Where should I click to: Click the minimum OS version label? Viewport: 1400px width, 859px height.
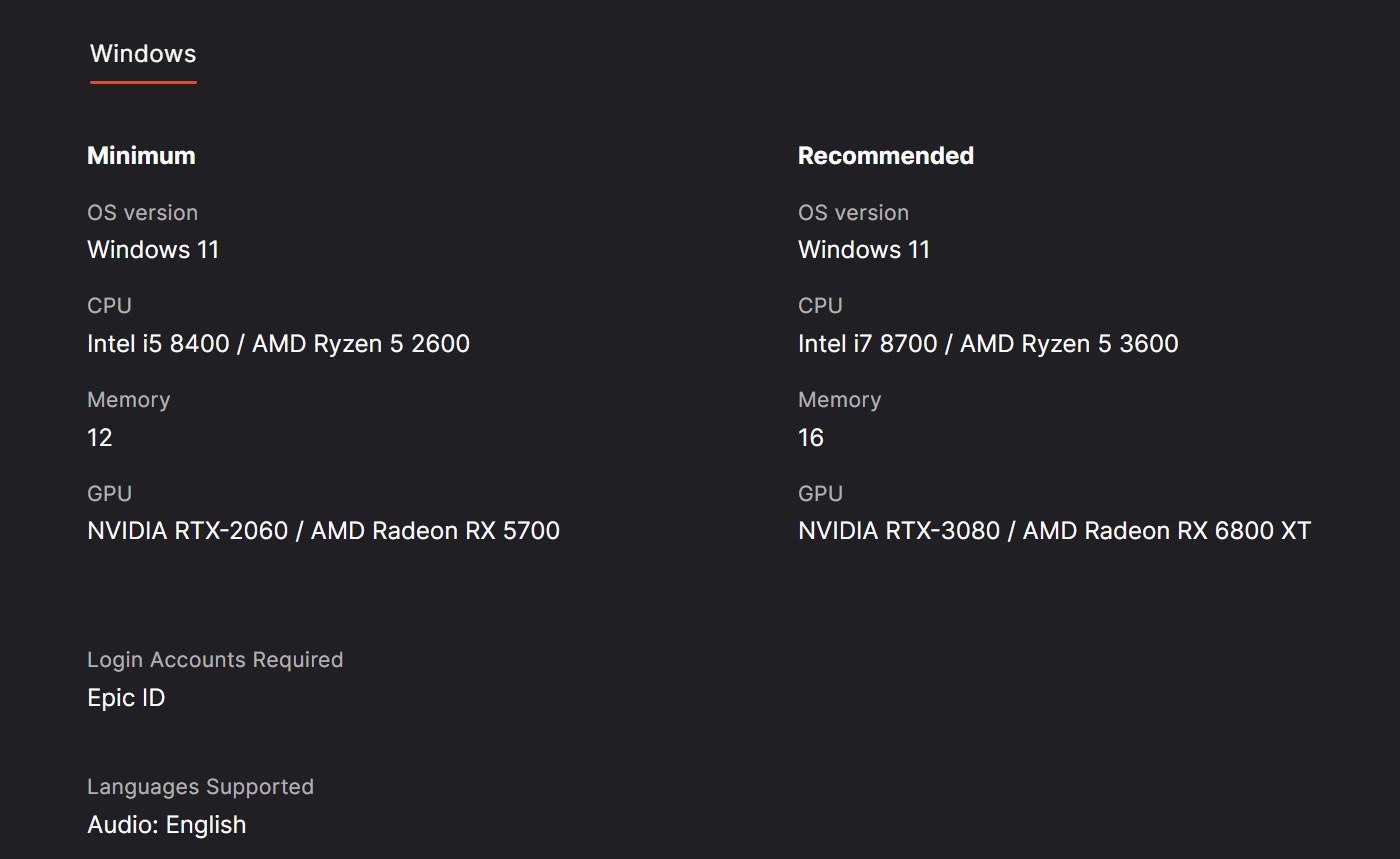click(142, 213)
